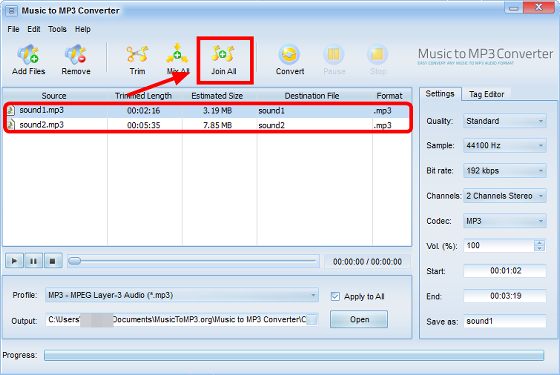
Task: Play the selected audio preview
Action: point(14,261)
